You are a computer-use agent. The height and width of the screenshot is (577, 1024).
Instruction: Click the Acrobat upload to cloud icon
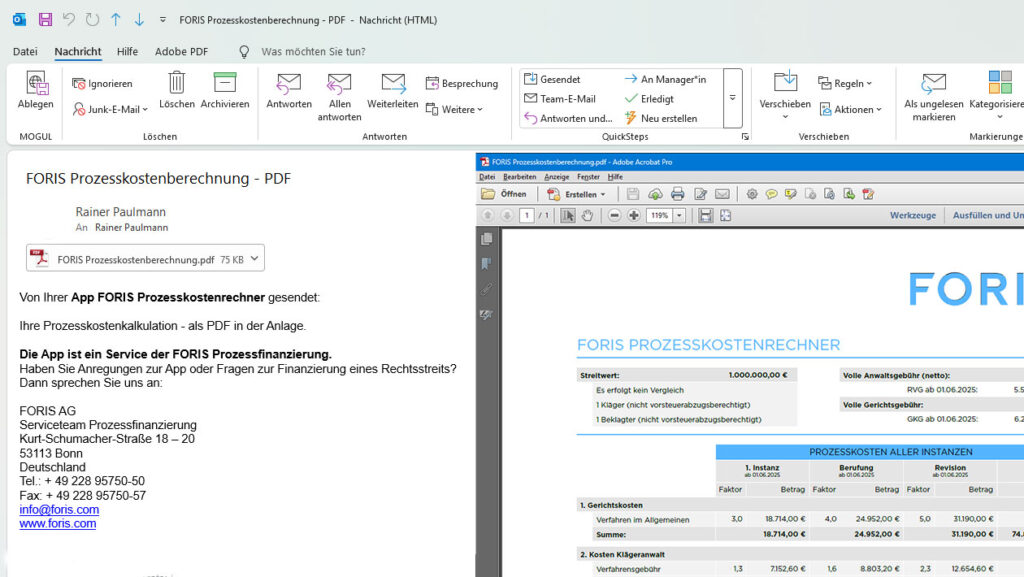click(655, 194)
